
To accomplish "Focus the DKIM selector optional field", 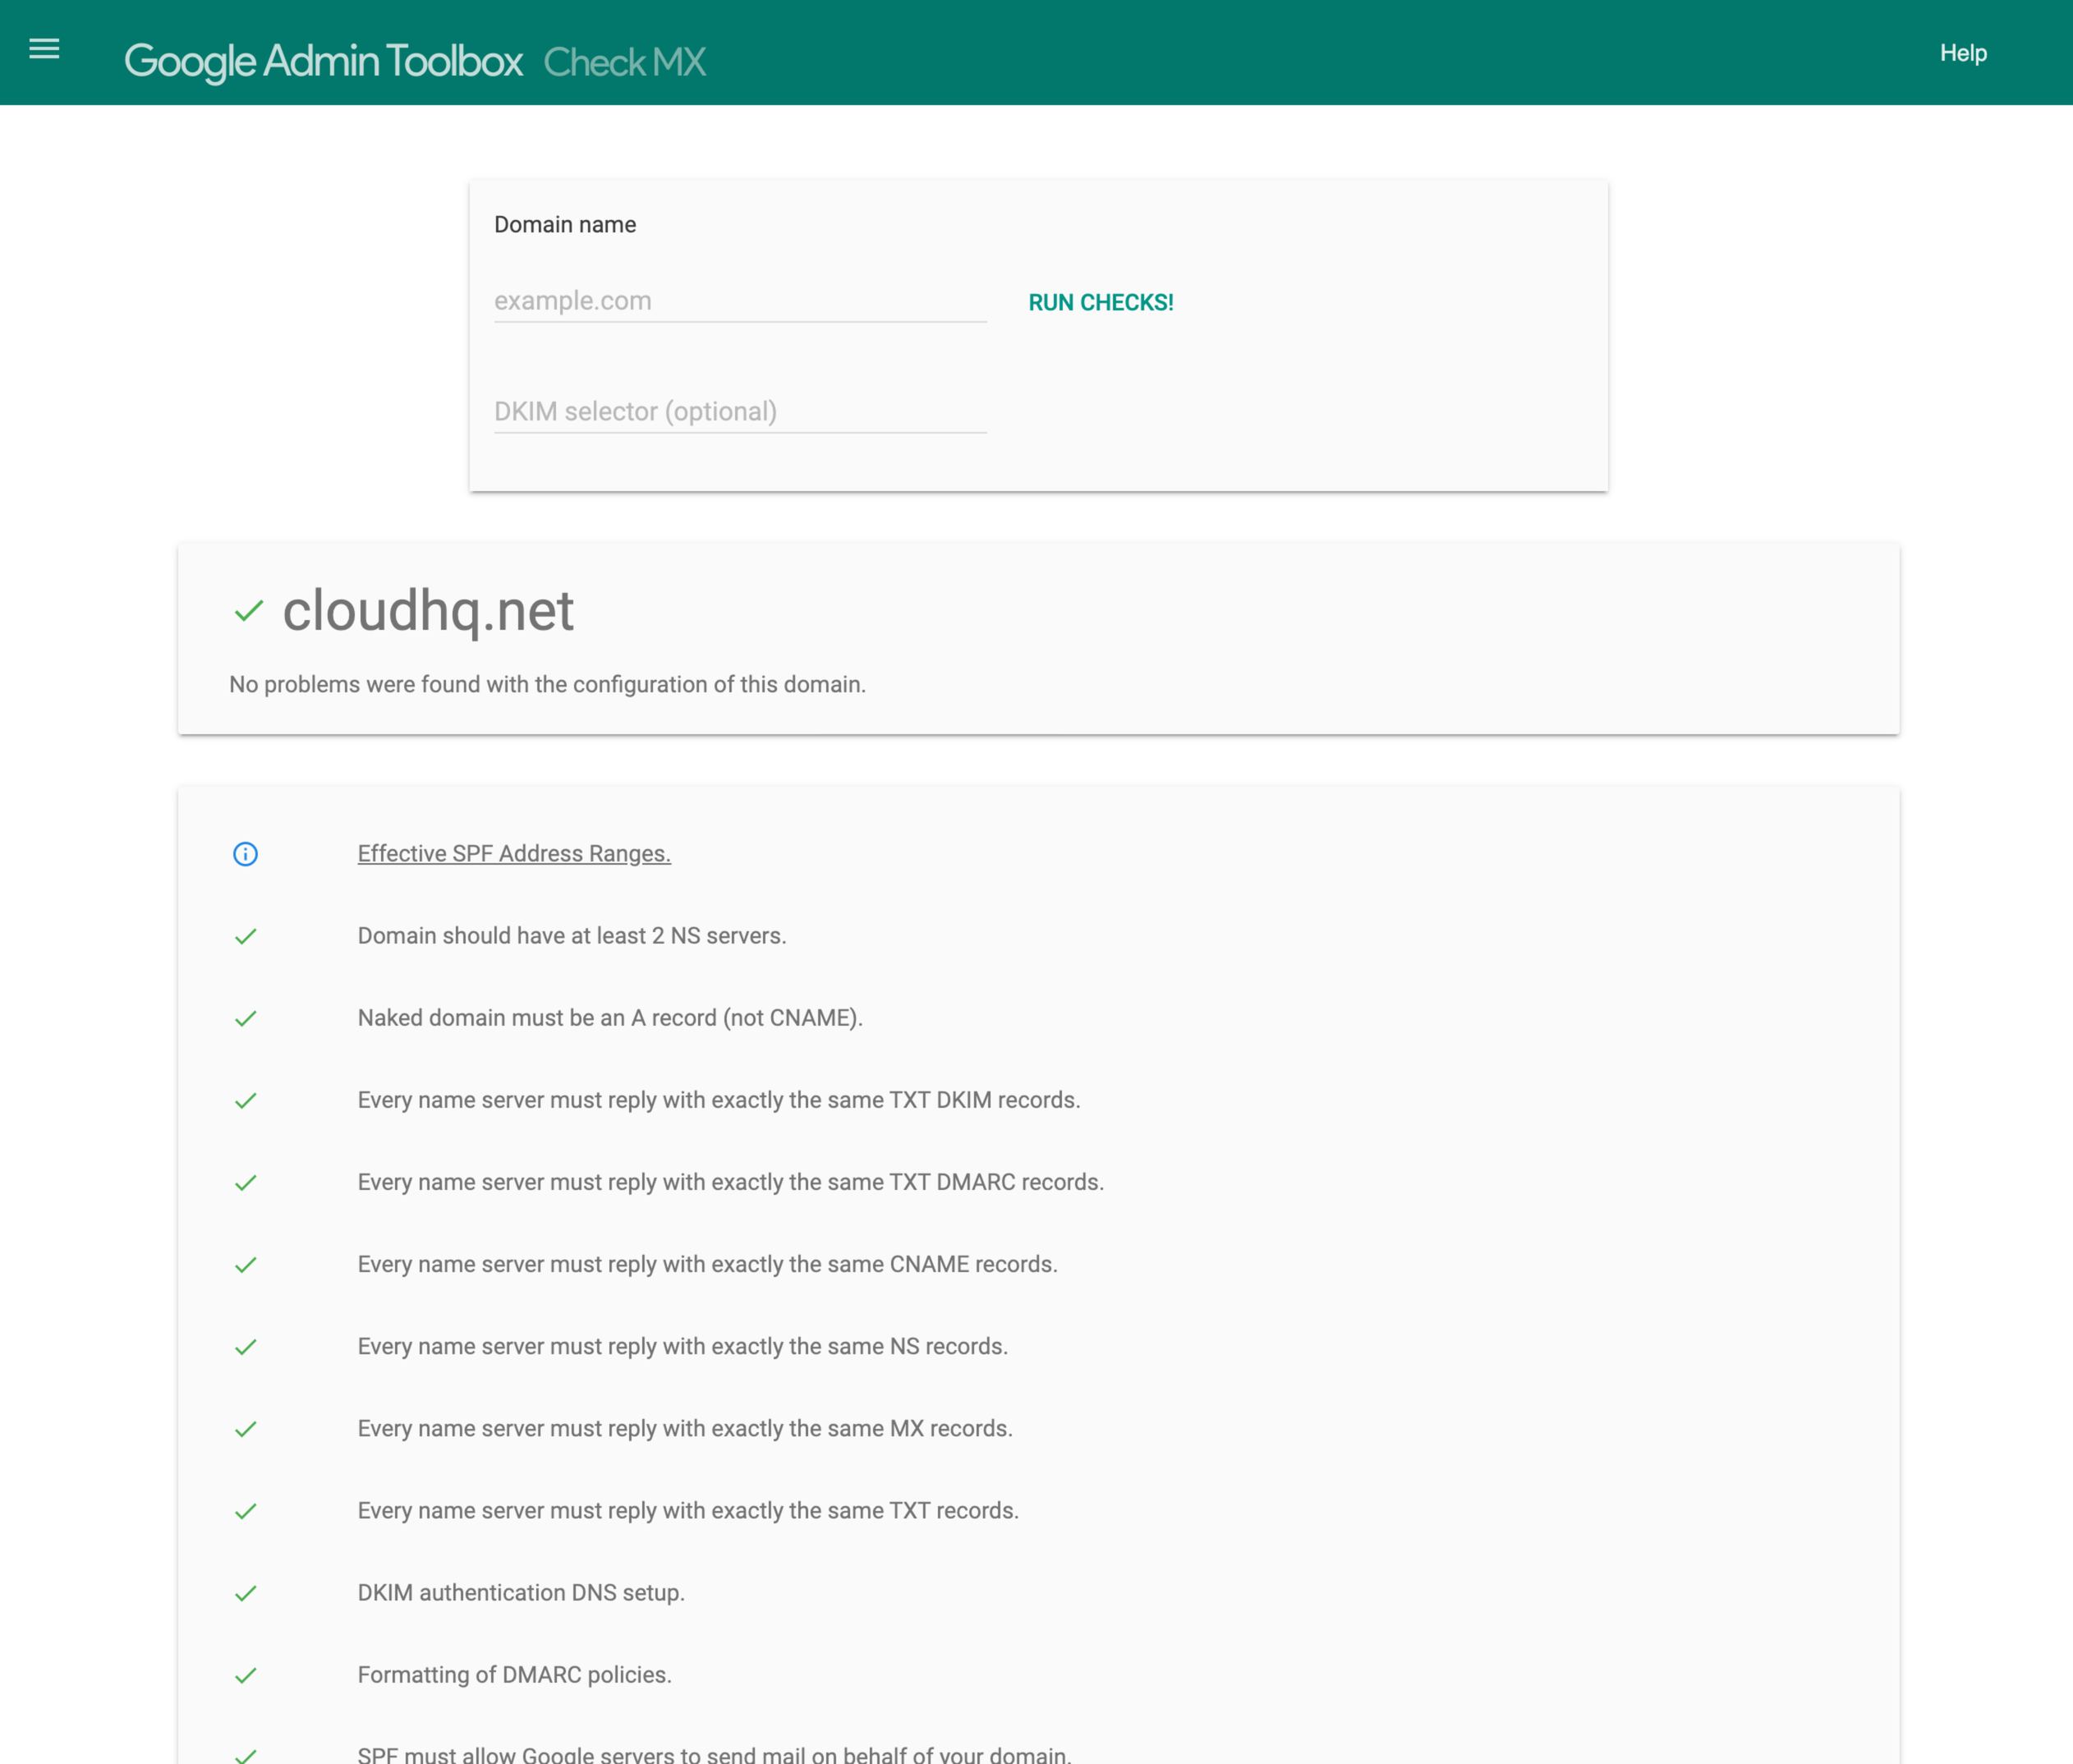I will click(740, 412).
